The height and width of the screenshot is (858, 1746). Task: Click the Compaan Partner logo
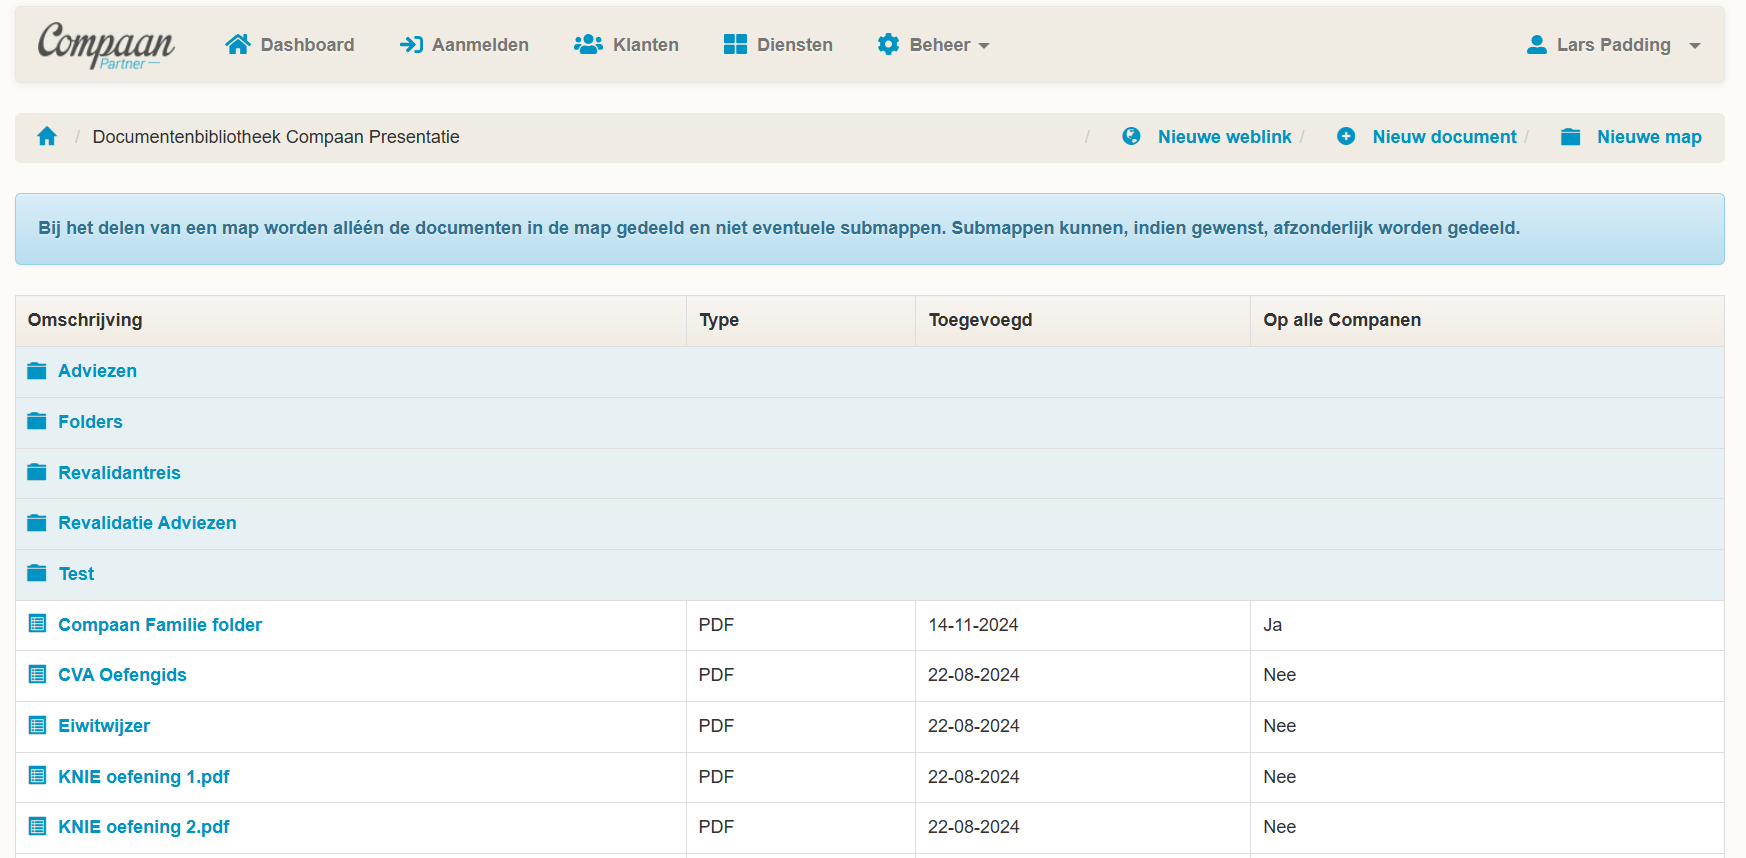[x=106, y=46]
